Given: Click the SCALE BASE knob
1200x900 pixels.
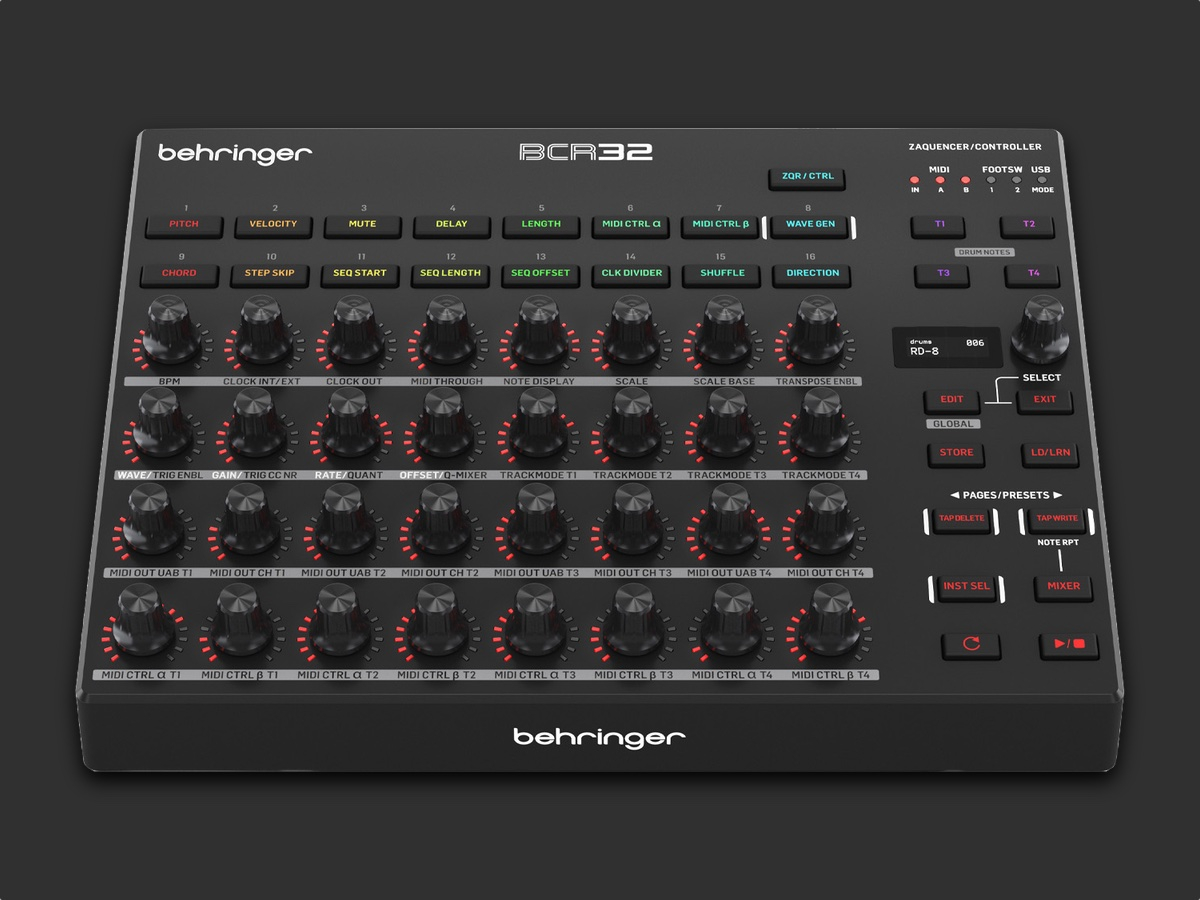Looking at the screenshot, I should tap(726, 332).
